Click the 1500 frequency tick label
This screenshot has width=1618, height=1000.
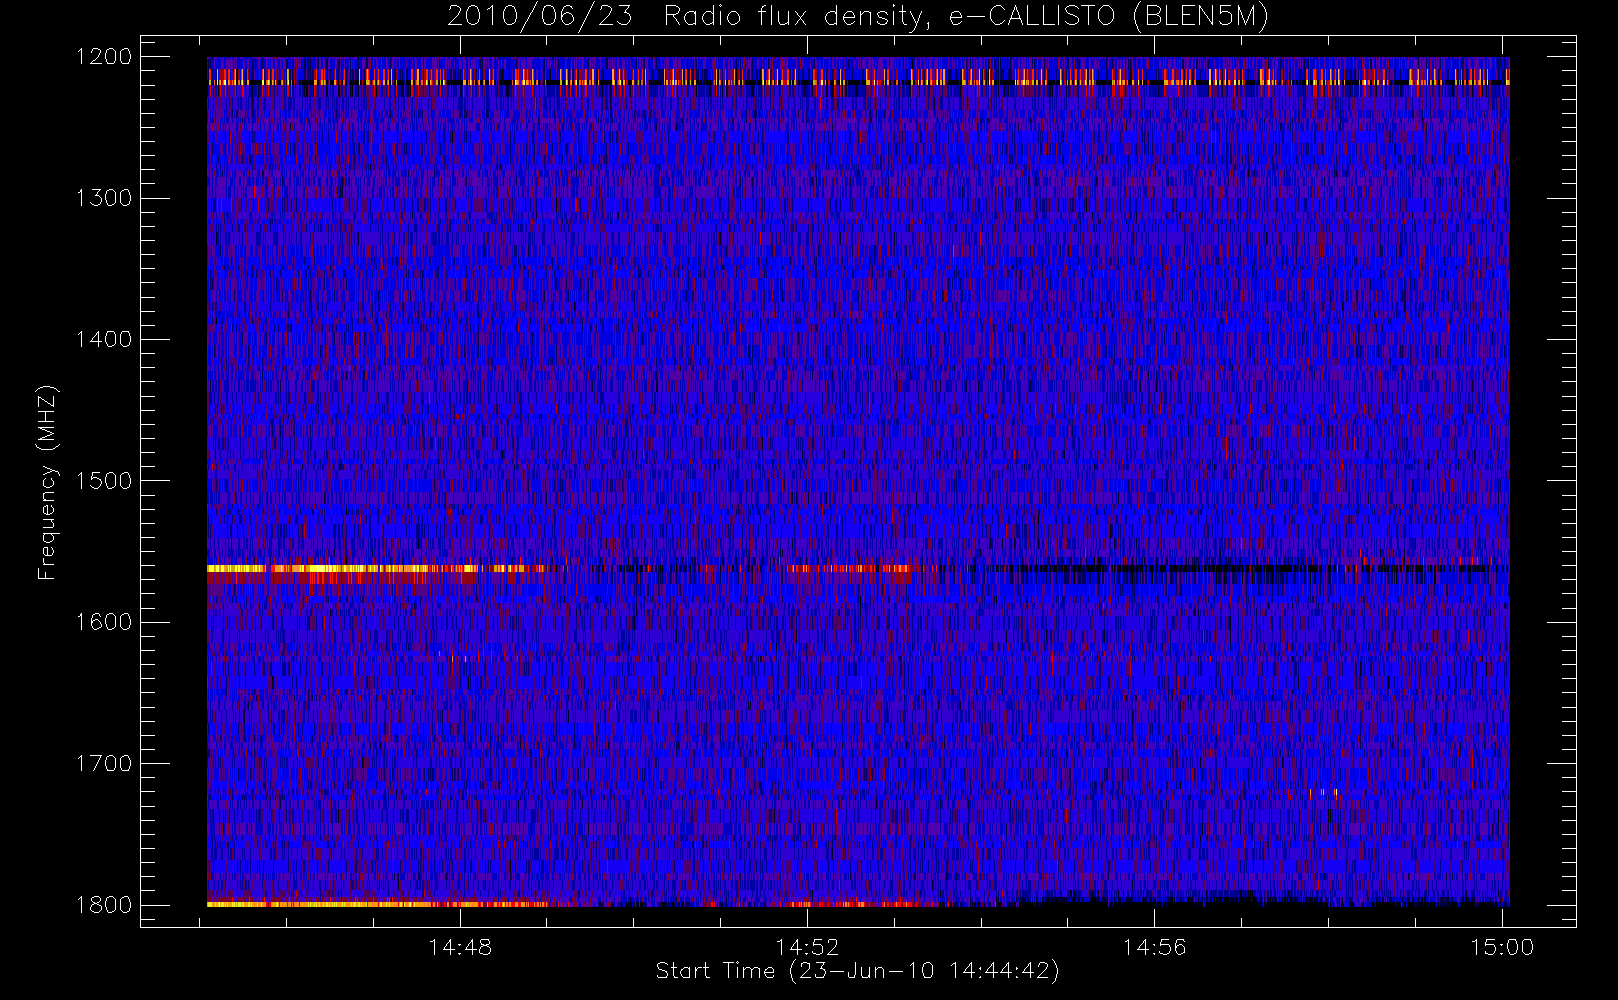104,481
